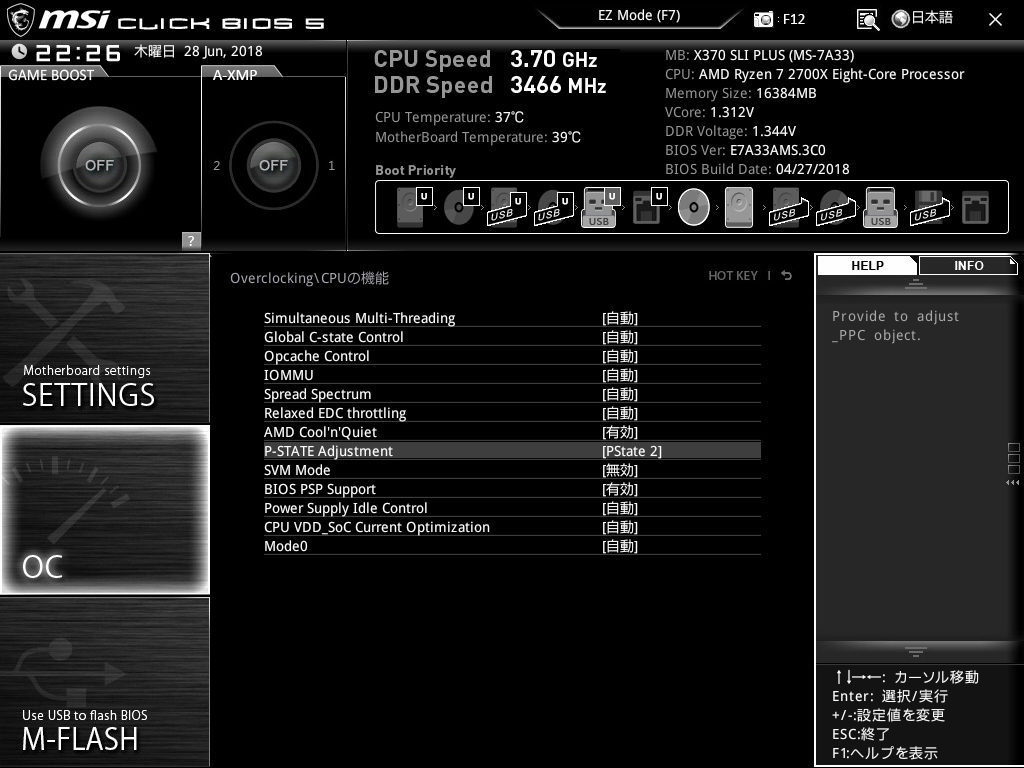The height and width of the screenshot is (768, 1024).
Task: Select the legacy USB hard disk boot icon
Action: (789, 208)
